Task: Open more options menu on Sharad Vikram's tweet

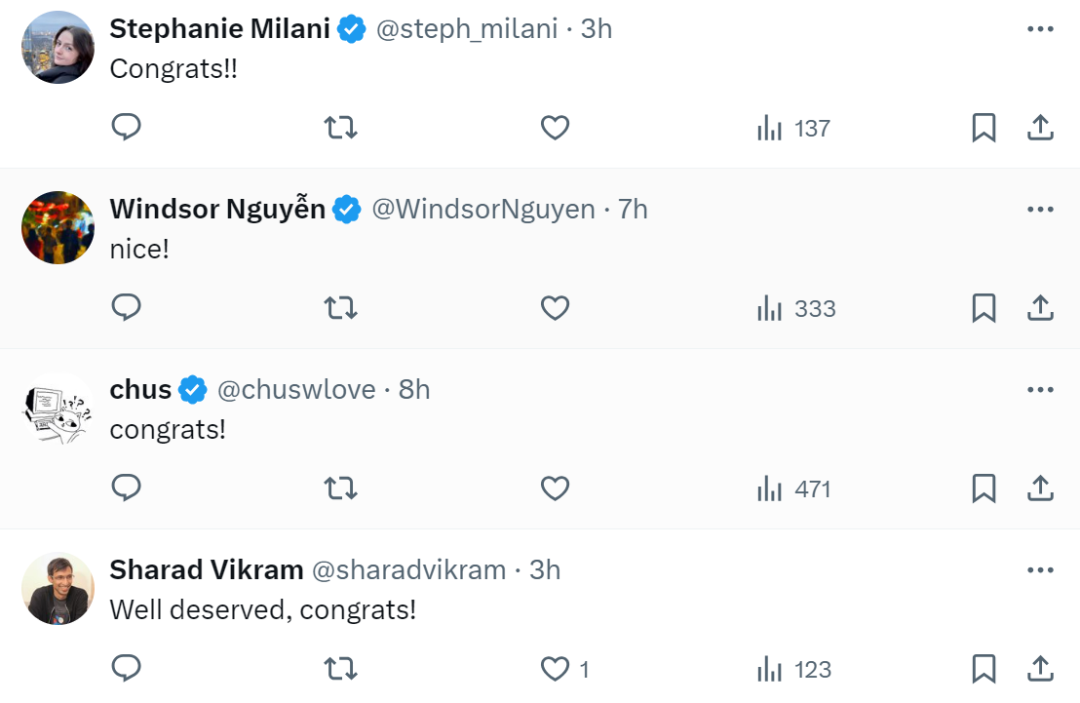Action: [x=1040, y=570]
